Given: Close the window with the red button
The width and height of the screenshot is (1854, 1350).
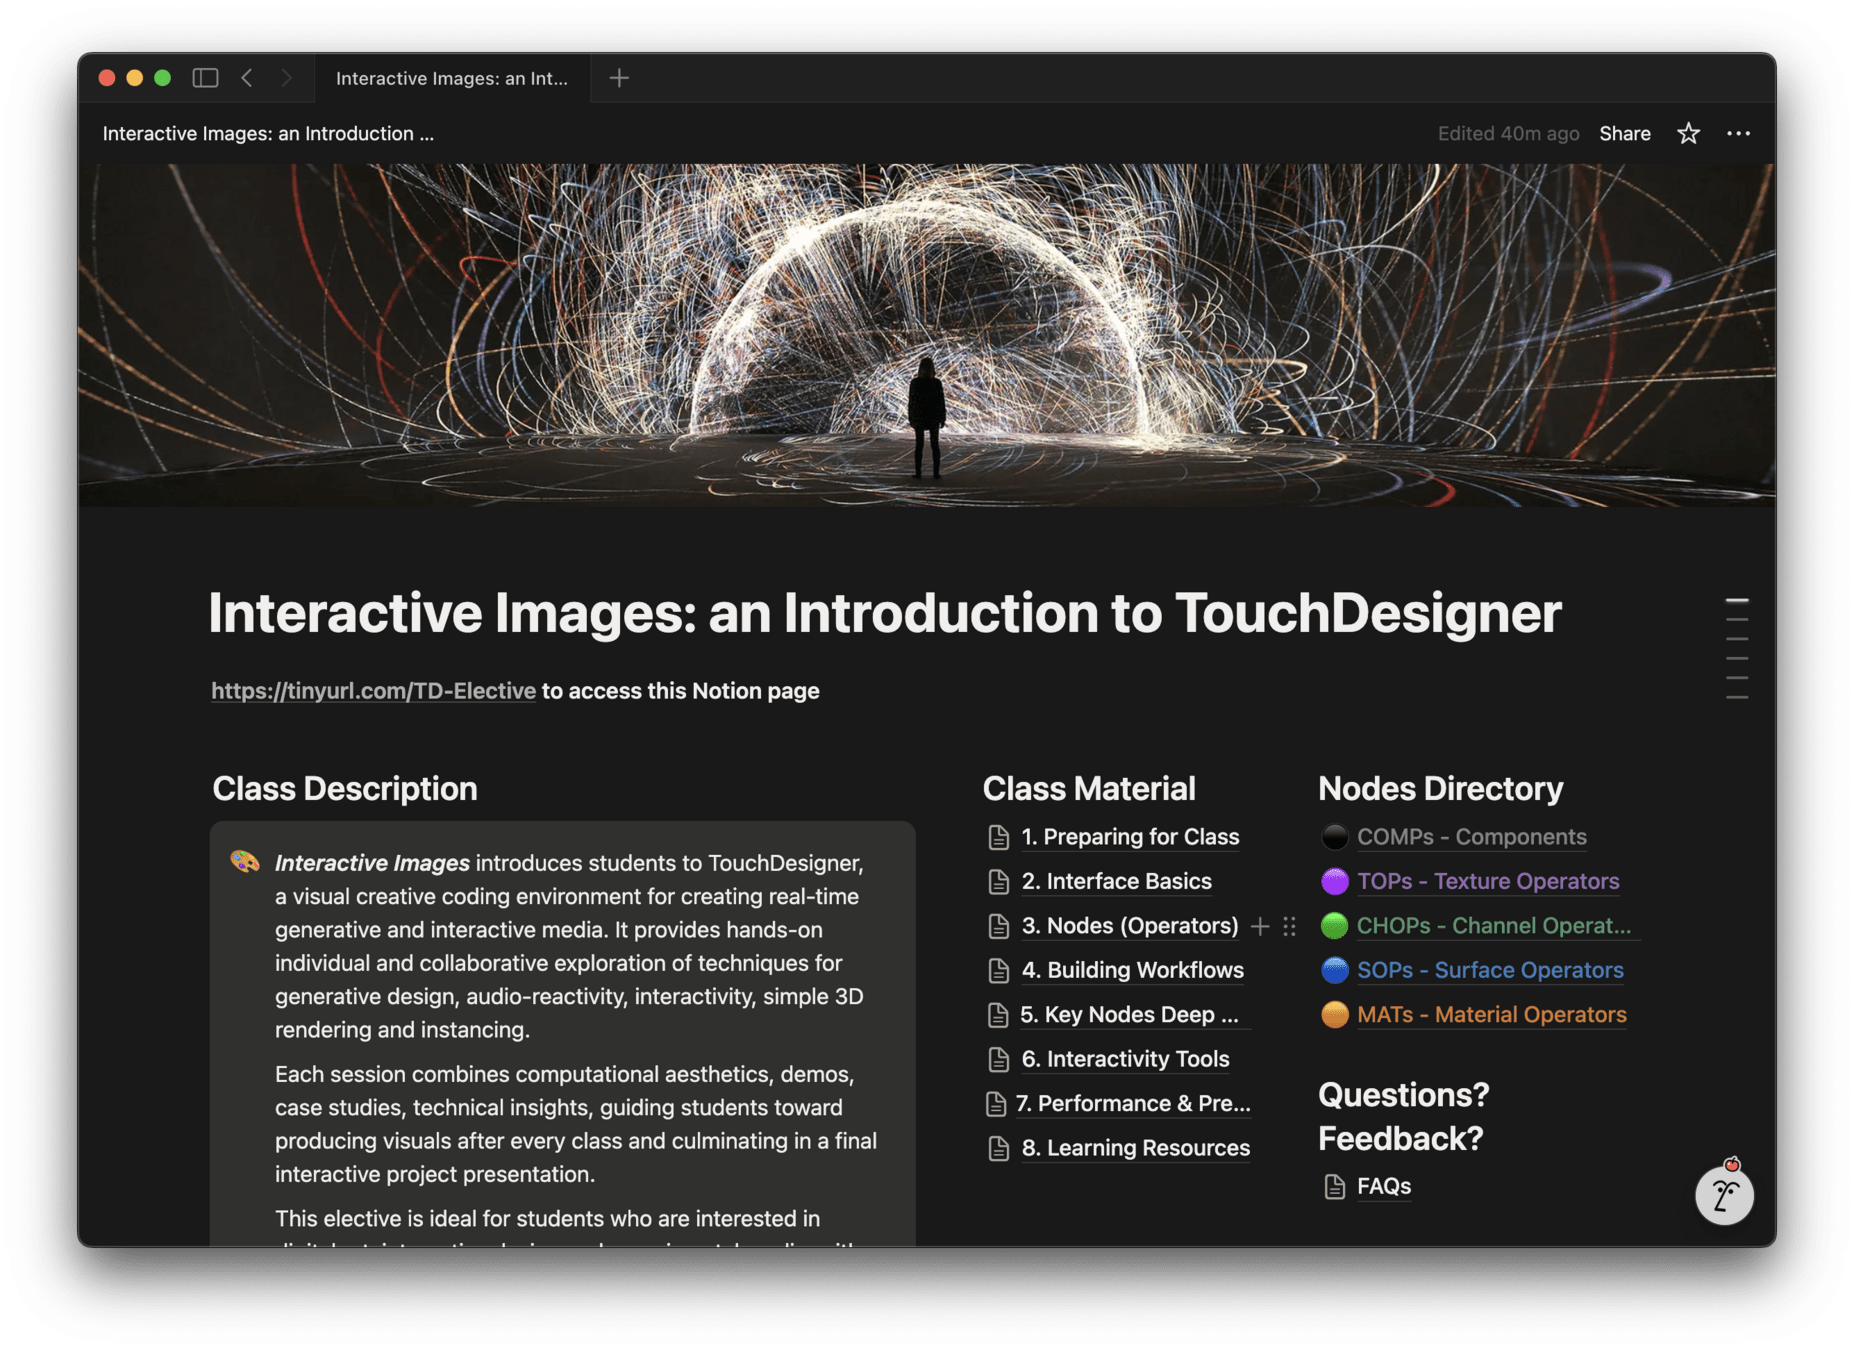Looking at the screenshot, I should pos(107,78).
